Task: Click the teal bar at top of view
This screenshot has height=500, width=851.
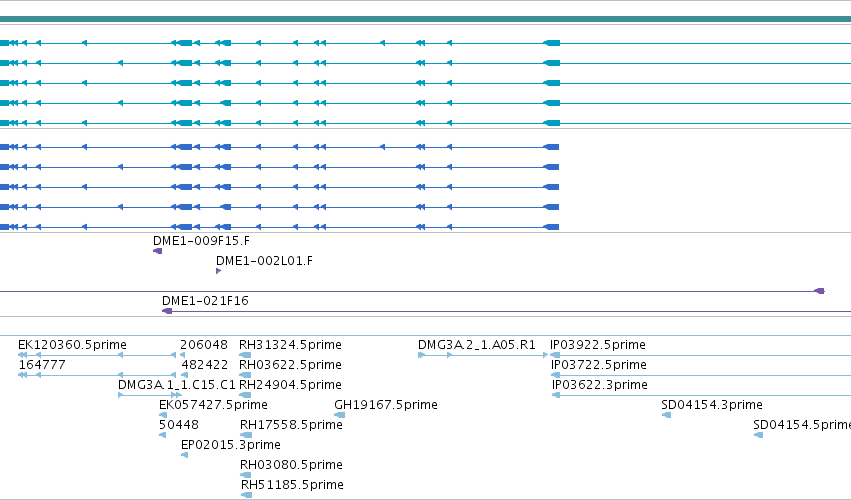Action: pos(426,20)
